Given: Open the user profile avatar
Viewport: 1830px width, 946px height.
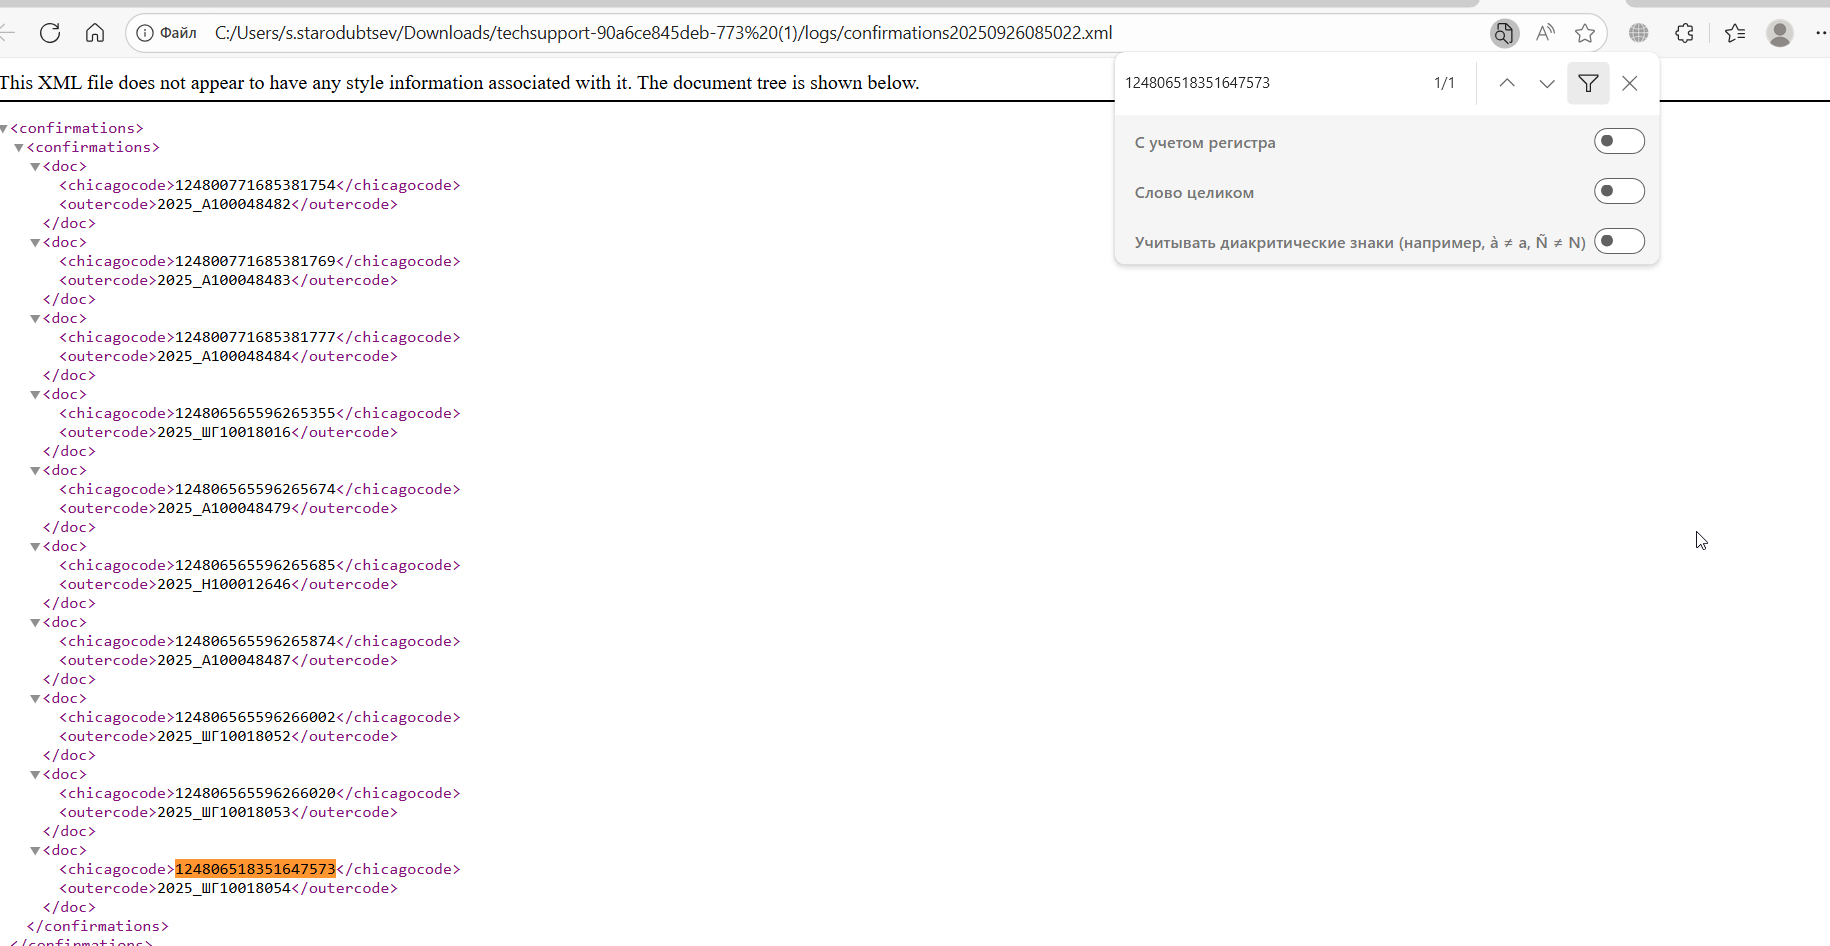Looking at the screenshot, I should tap(1780, 33).
